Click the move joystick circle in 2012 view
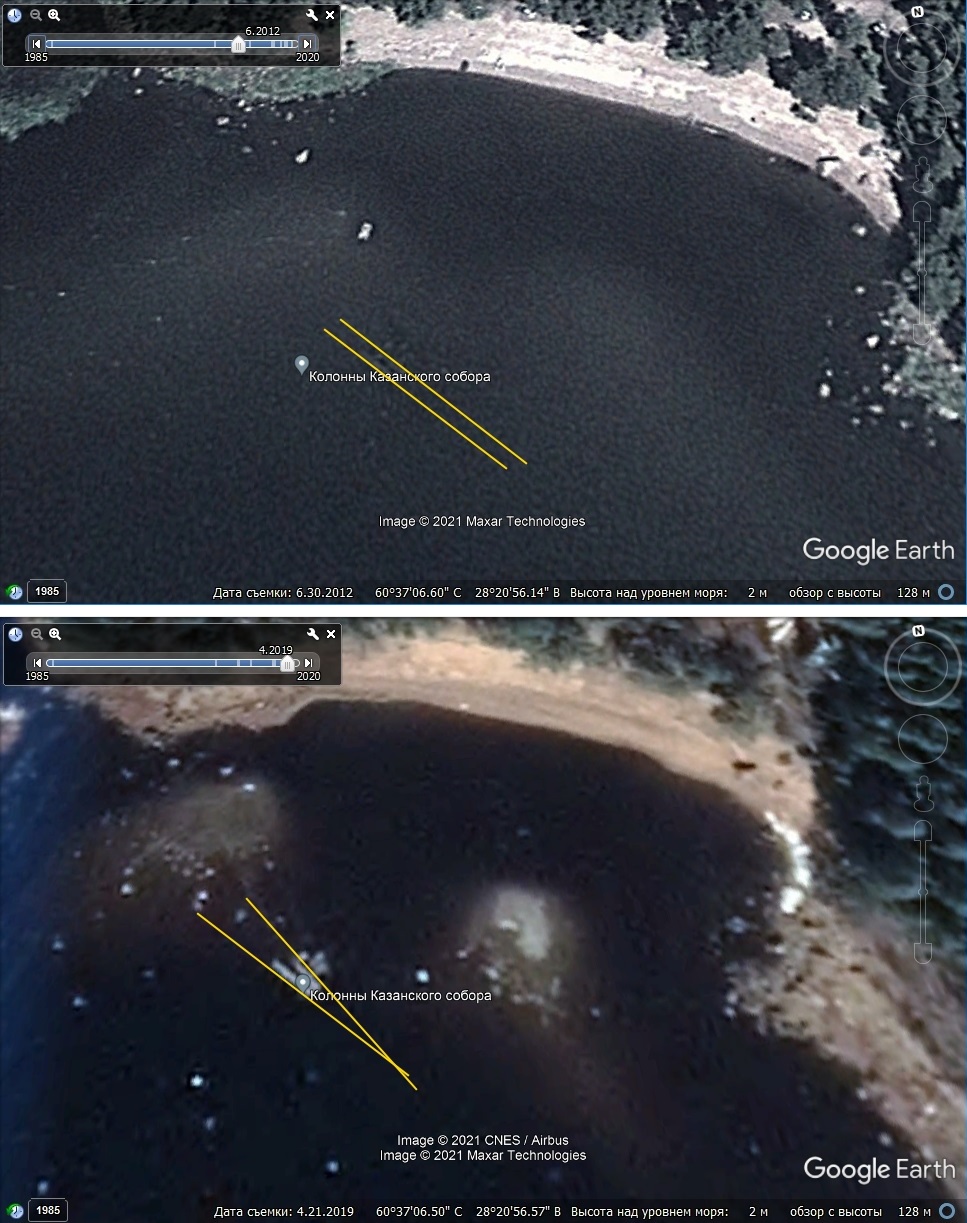 pyautogui.click(x=922, y=120)
